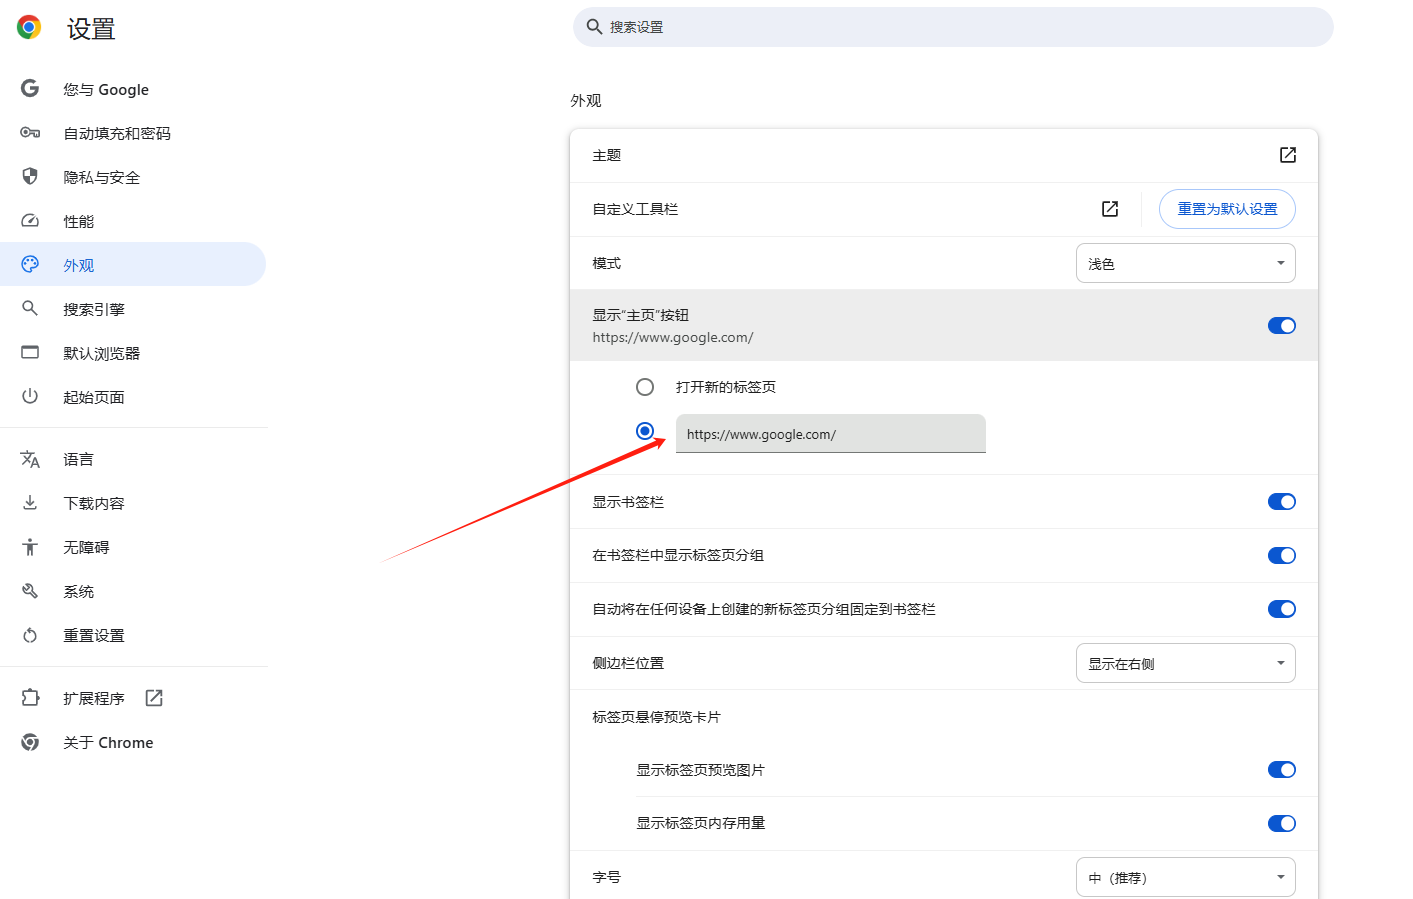Click the 设置 page title
Screen dimensions: 1413x899
coord(91,29)
